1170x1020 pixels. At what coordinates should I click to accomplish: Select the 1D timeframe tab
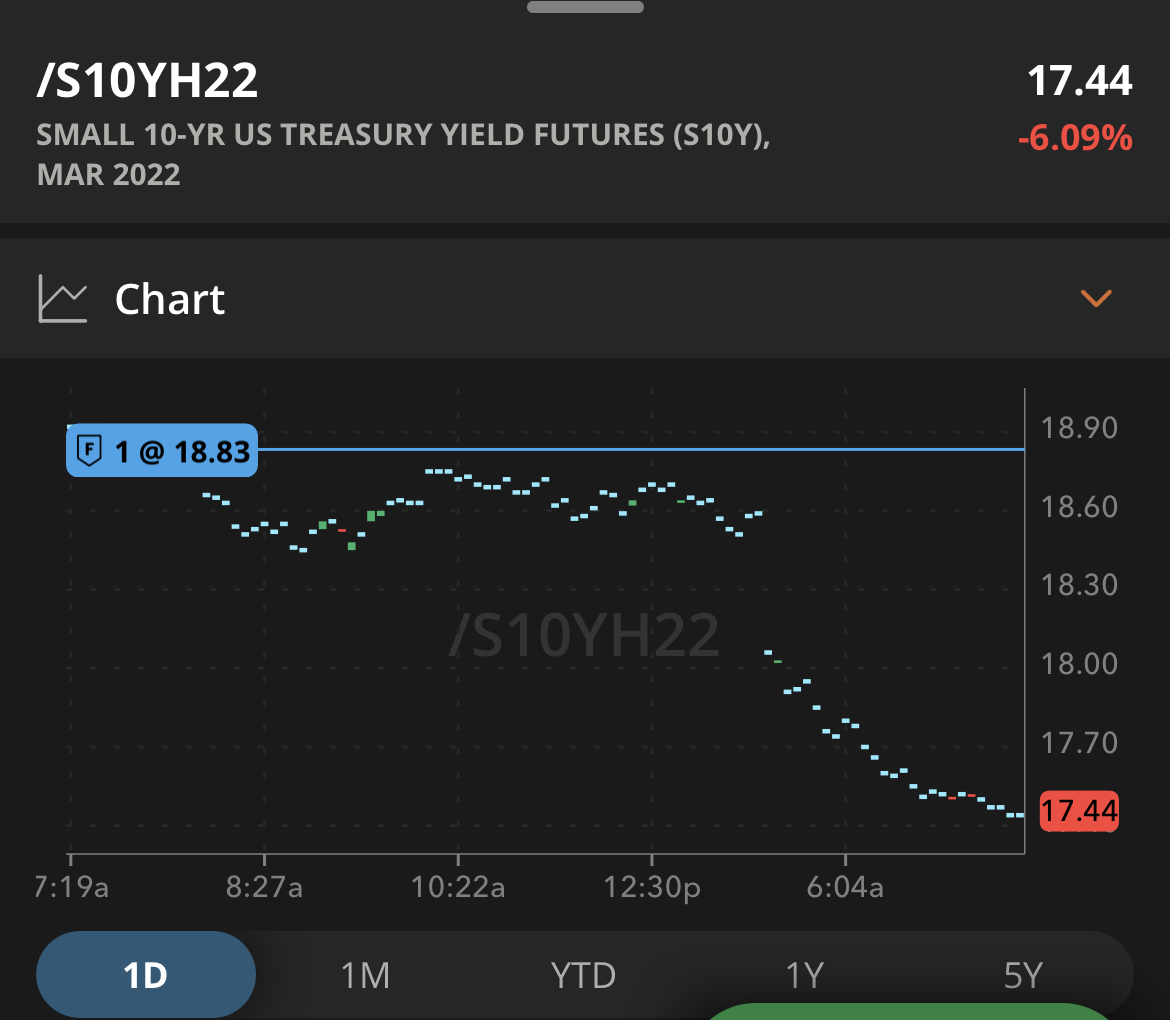[146, 974]
